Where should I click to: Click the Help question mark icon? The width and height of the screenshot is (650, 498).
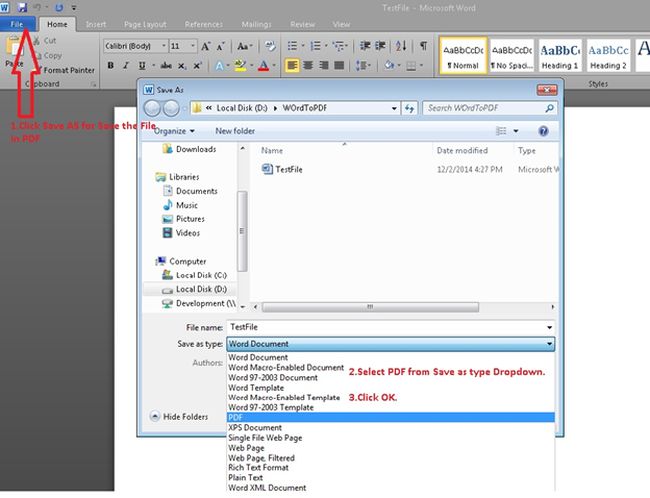click(x=543, y=131)
